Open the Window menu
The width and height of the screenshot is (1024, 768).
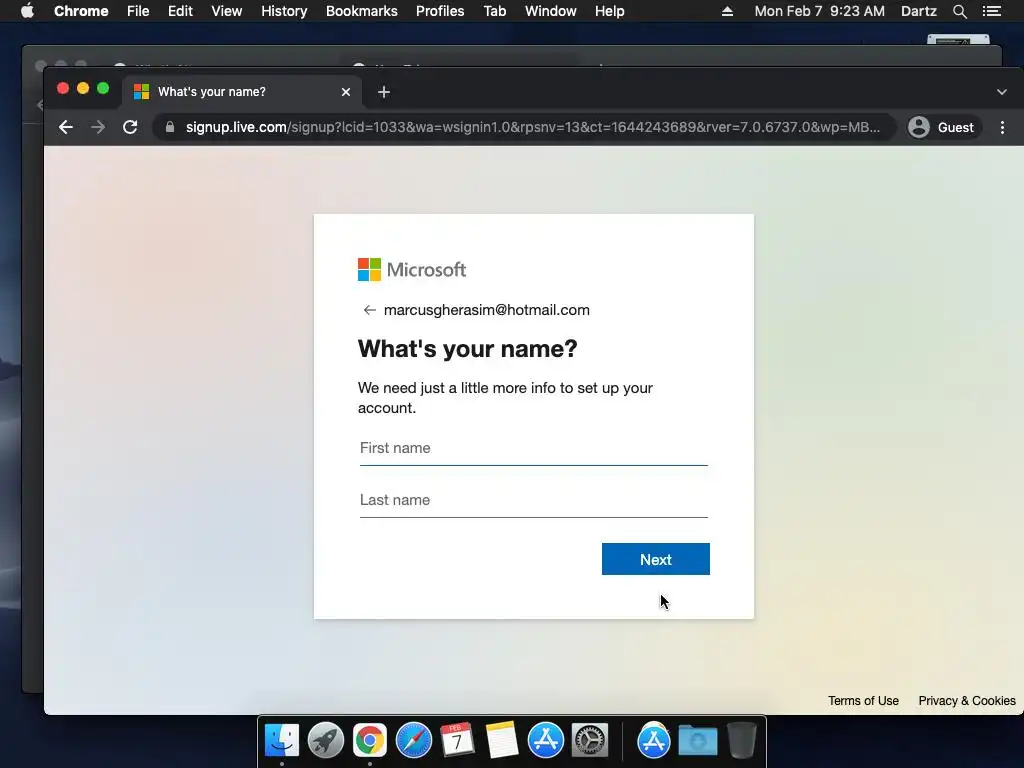[551, 11]
